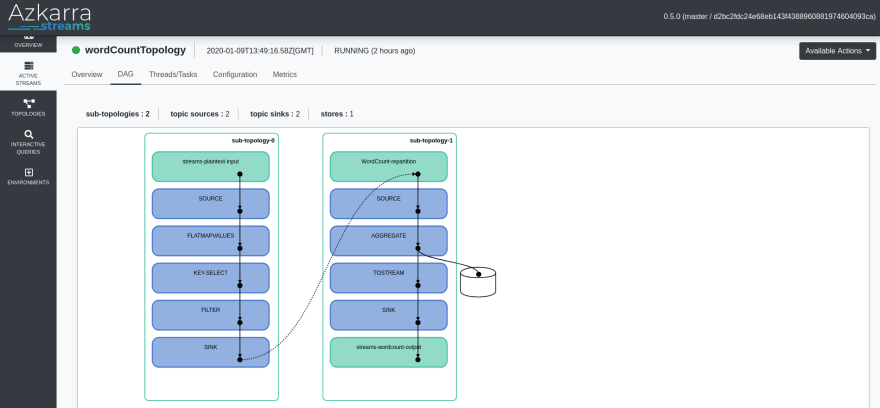Image resolution: width=880 pixels, height=408 pixels.
Task: Click the green running status dot
Action: (x=76, y=51)
